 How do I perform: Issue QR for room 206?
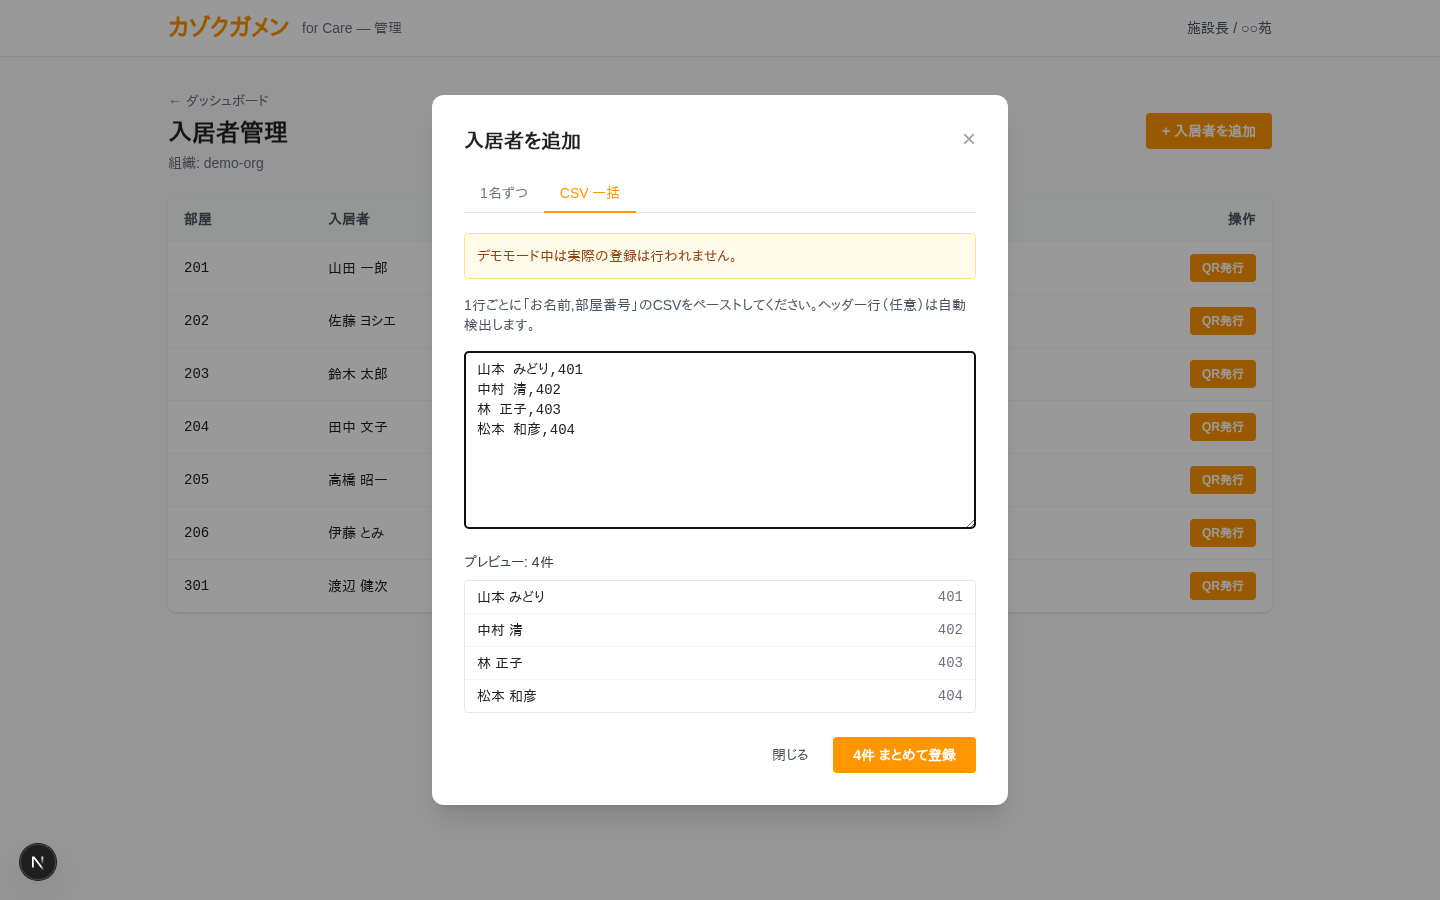click(x=1223, y=533)
